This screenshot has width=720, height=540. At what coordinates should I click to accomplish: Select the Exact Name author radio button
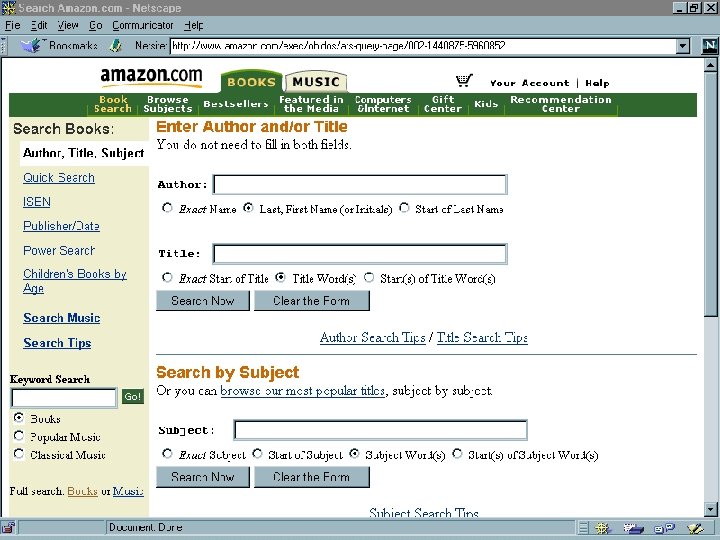pyautogui.click(x=167, y=208)
